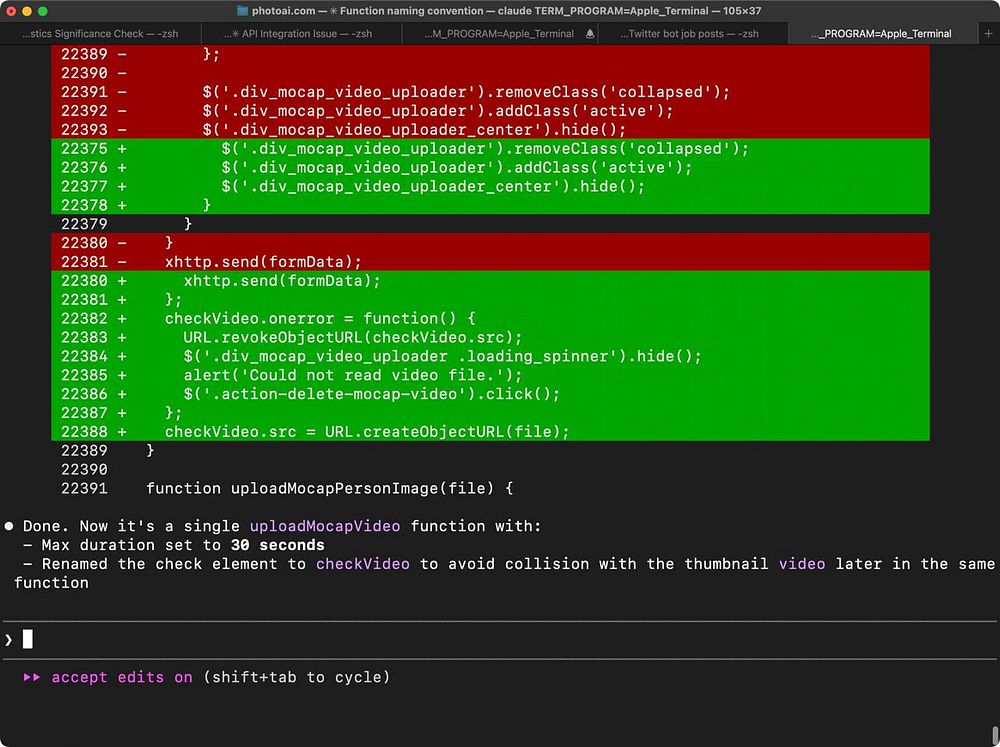The width and height of the screenshot is (1000, 747).
Task: Select the active PROGRAM=Apple_Terminal tab
Action: coord(883,34)
